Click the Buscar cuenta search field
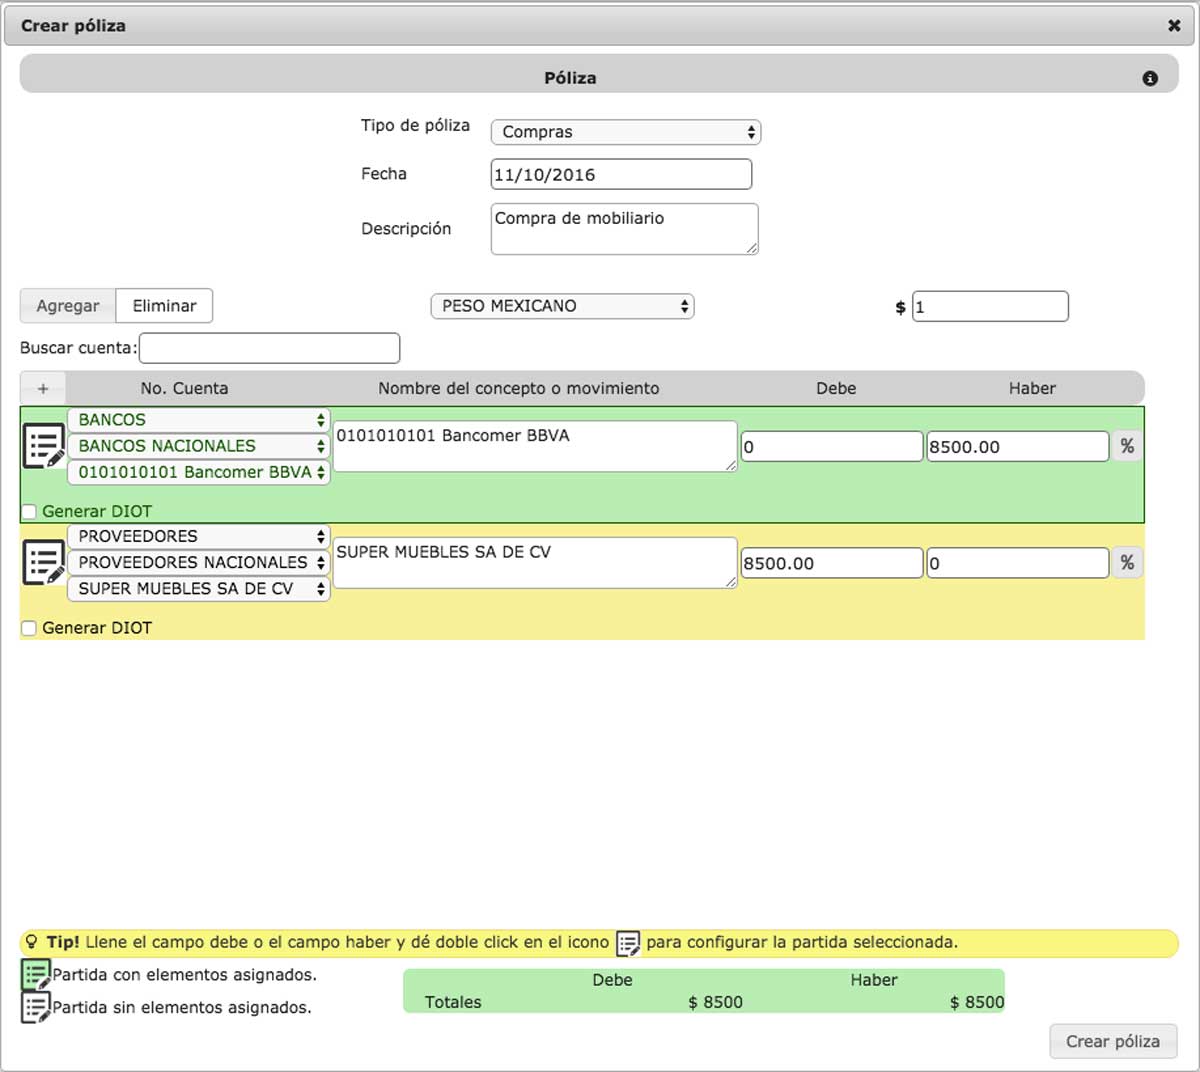 (269, 348)
